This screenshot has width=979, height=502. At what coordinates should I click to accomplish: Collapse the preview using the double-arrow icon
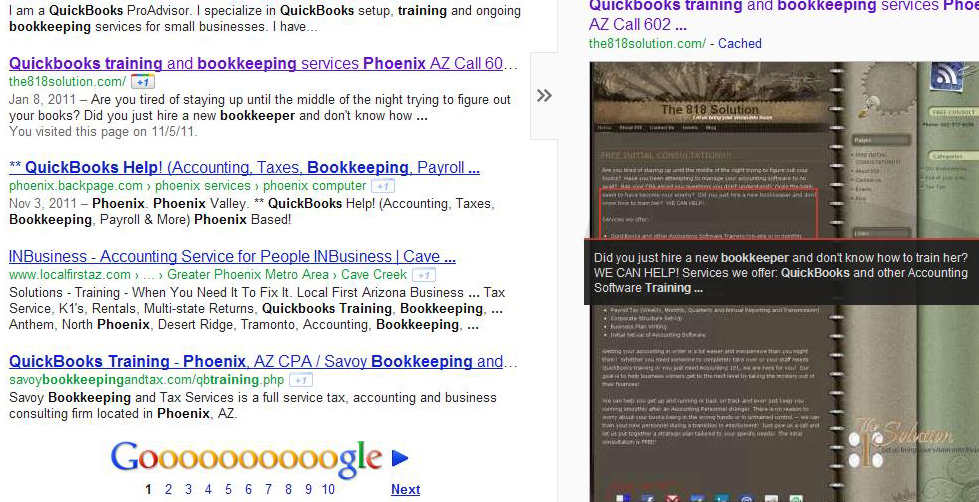544,96
